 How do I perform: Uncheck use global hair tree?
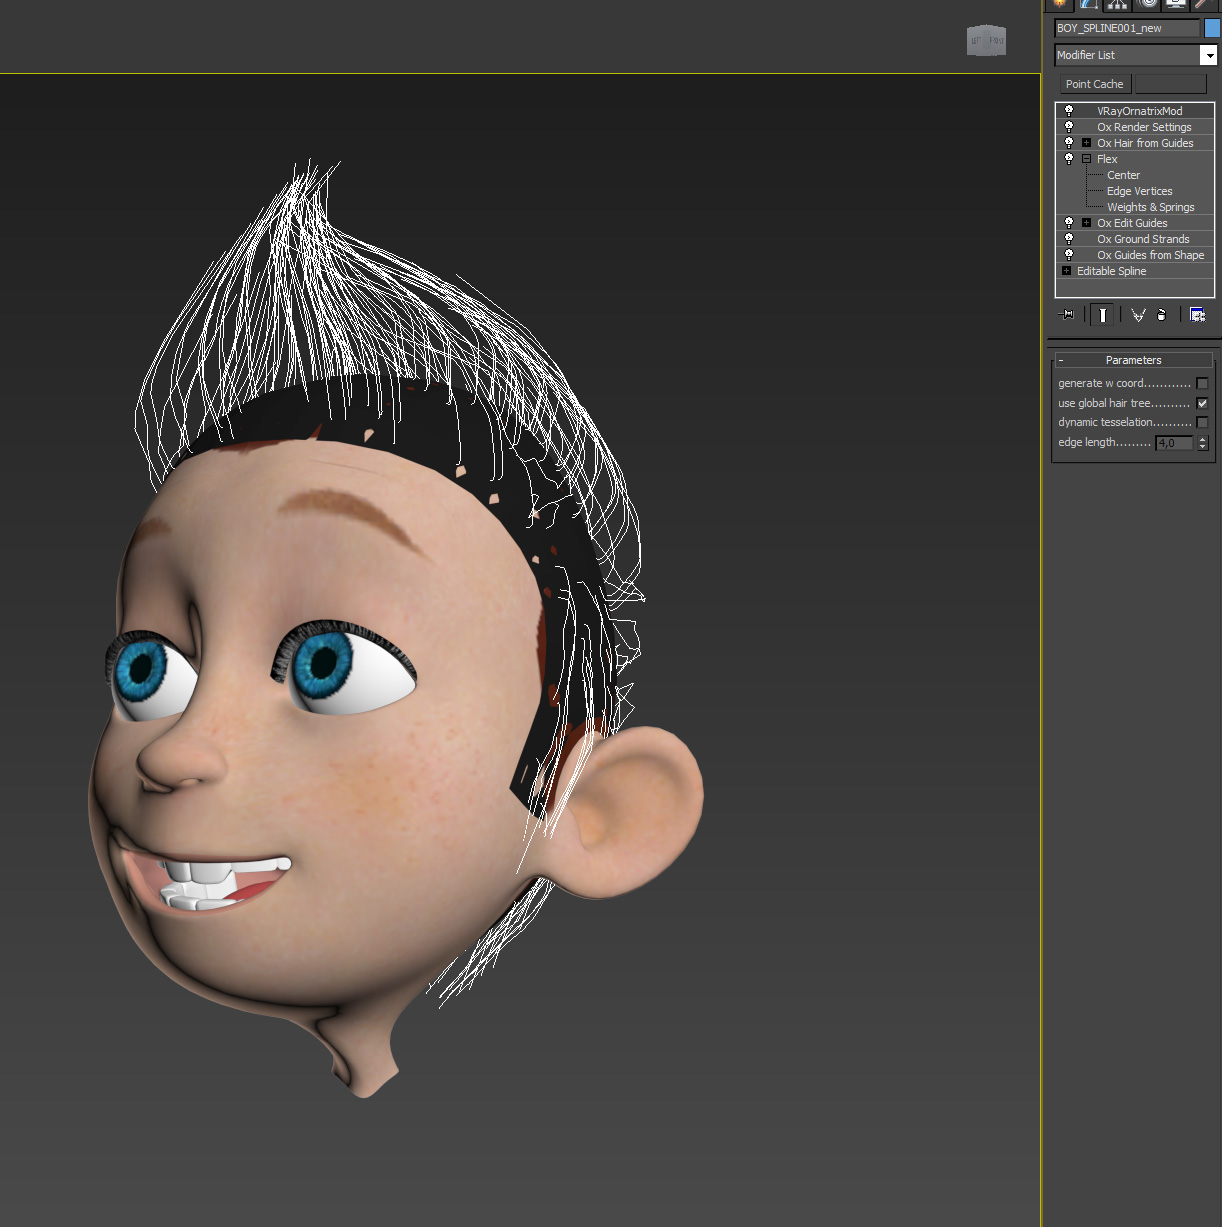tap(1202, 403)
